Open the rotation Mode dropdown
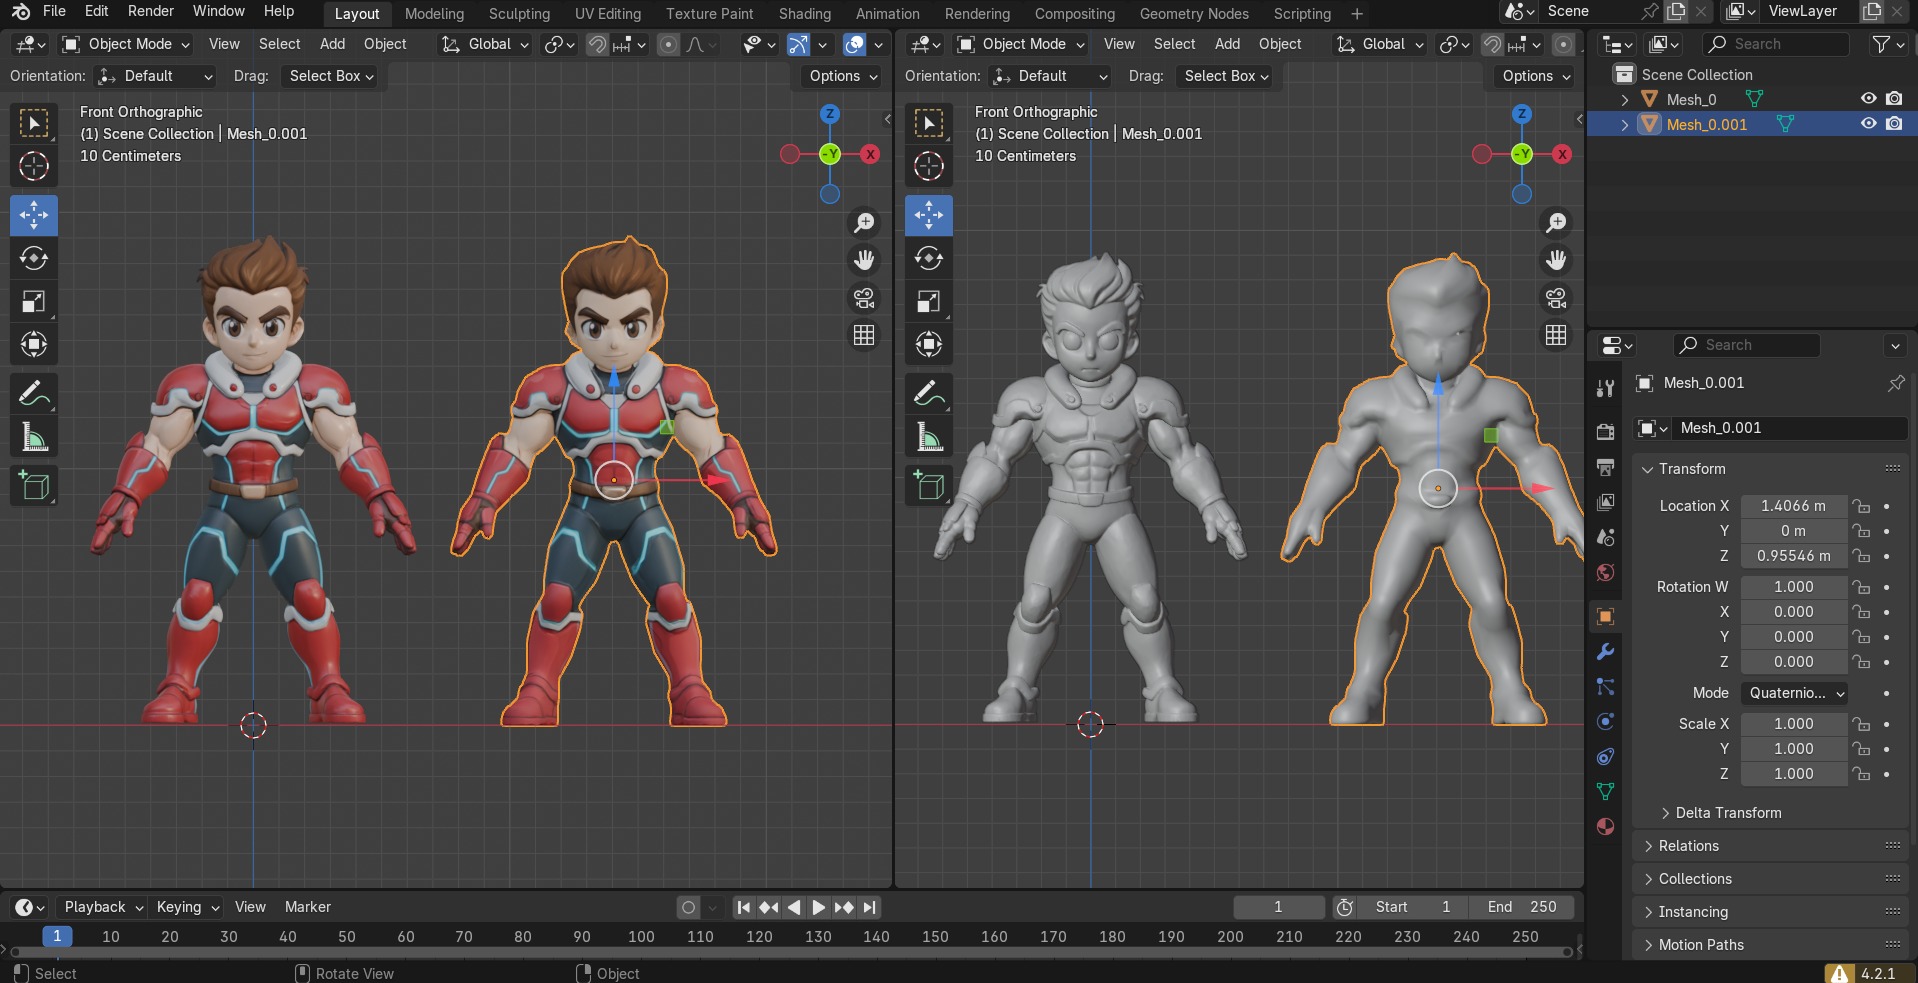Viewport: 1918px width, 983px height. (x=1795, y=693)
